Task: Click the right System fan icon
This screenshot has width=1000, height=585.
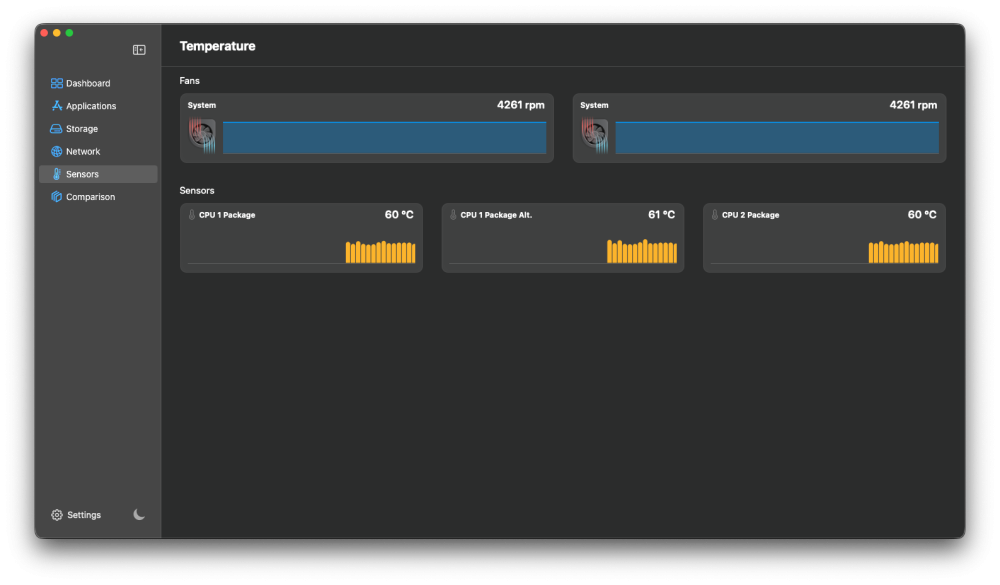Action: pyautogui.click(x=594, y=135)
